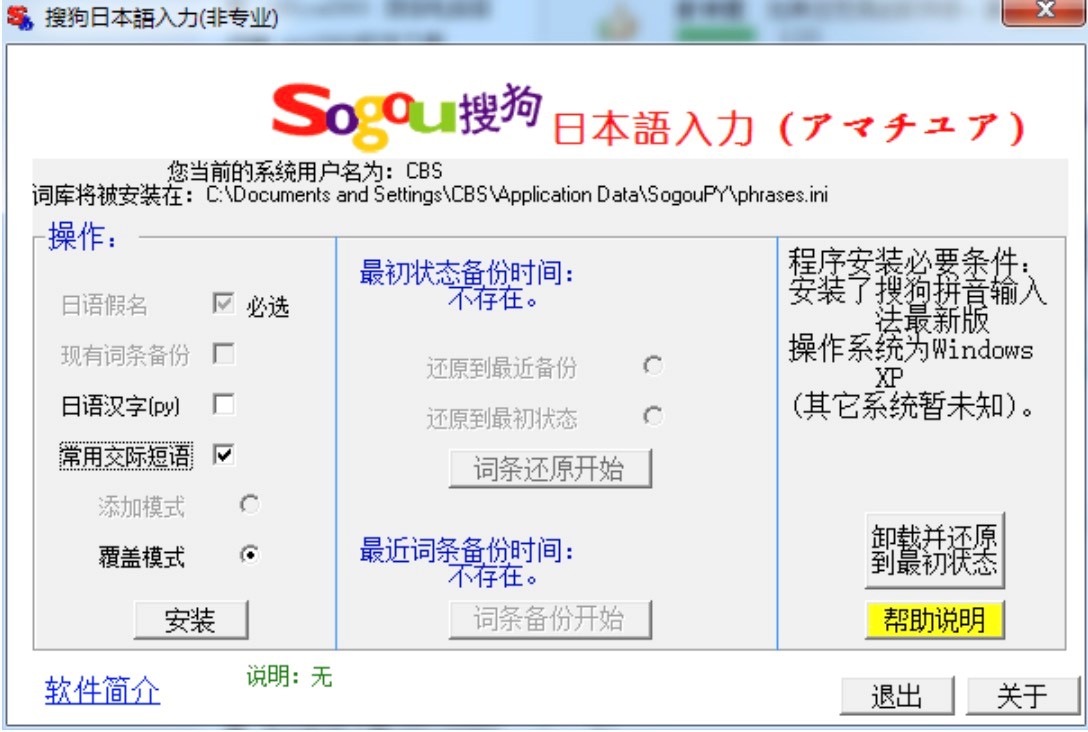Enable the 现有词条备份 checkbox
1088x732 pixels.
pyautogui.click(x=223, y=354)
